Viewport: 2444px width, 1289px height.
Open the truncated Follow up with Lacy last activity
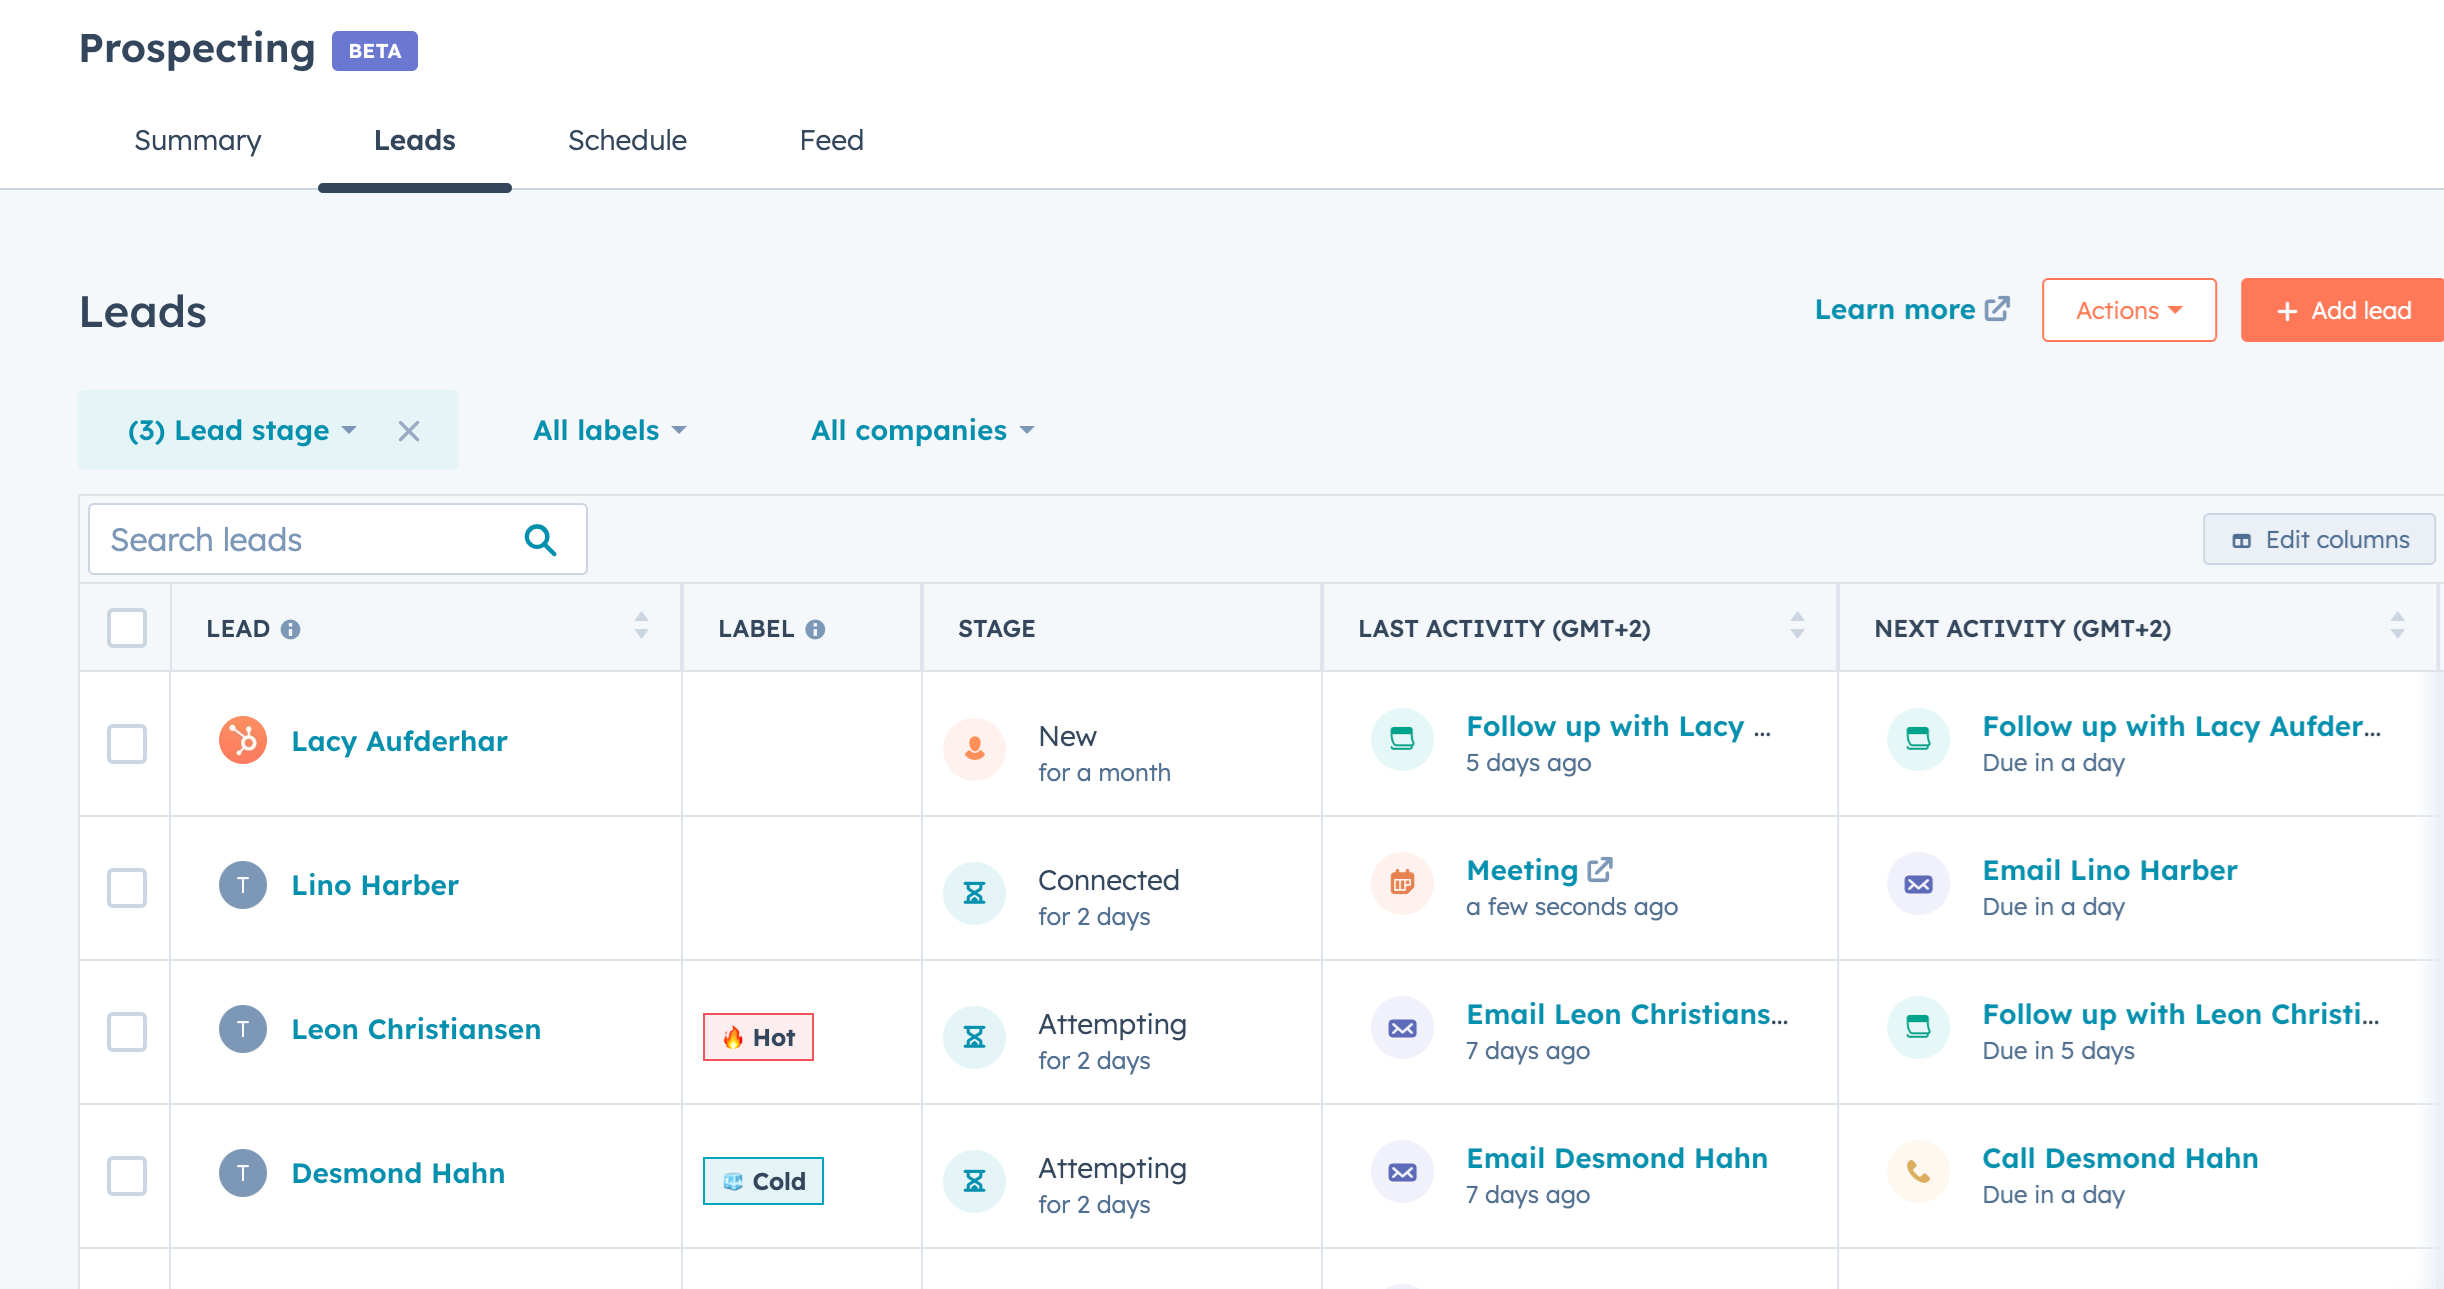point(1618,726)
